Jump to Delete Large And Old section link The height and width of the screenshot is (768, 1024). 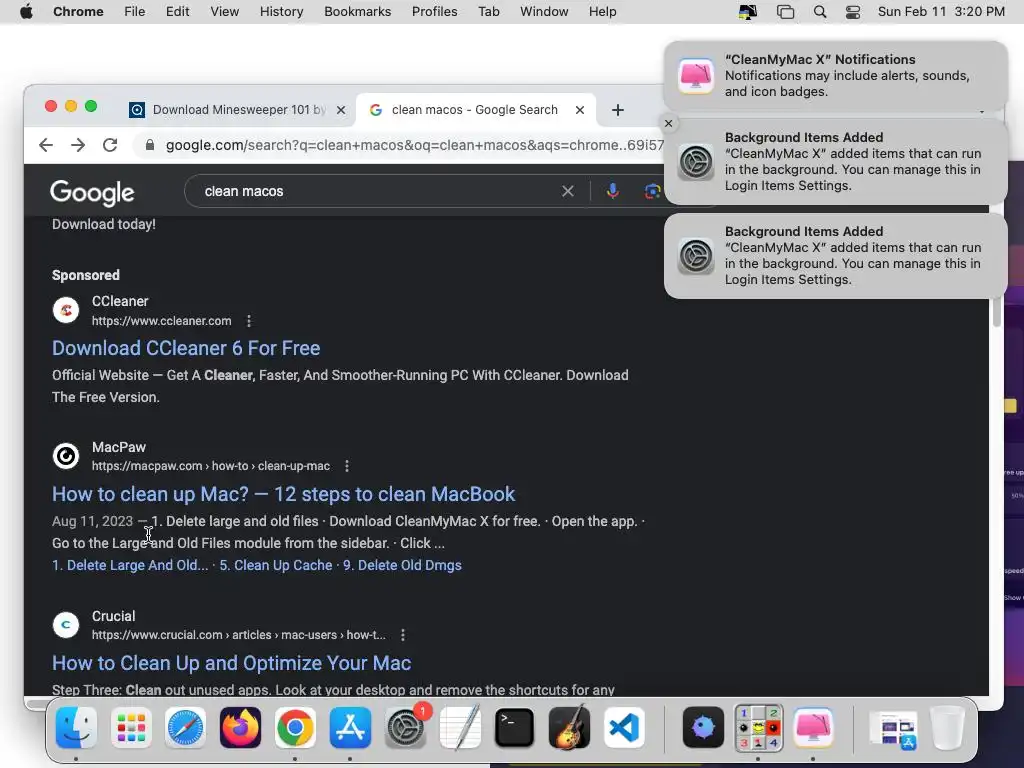130,566
